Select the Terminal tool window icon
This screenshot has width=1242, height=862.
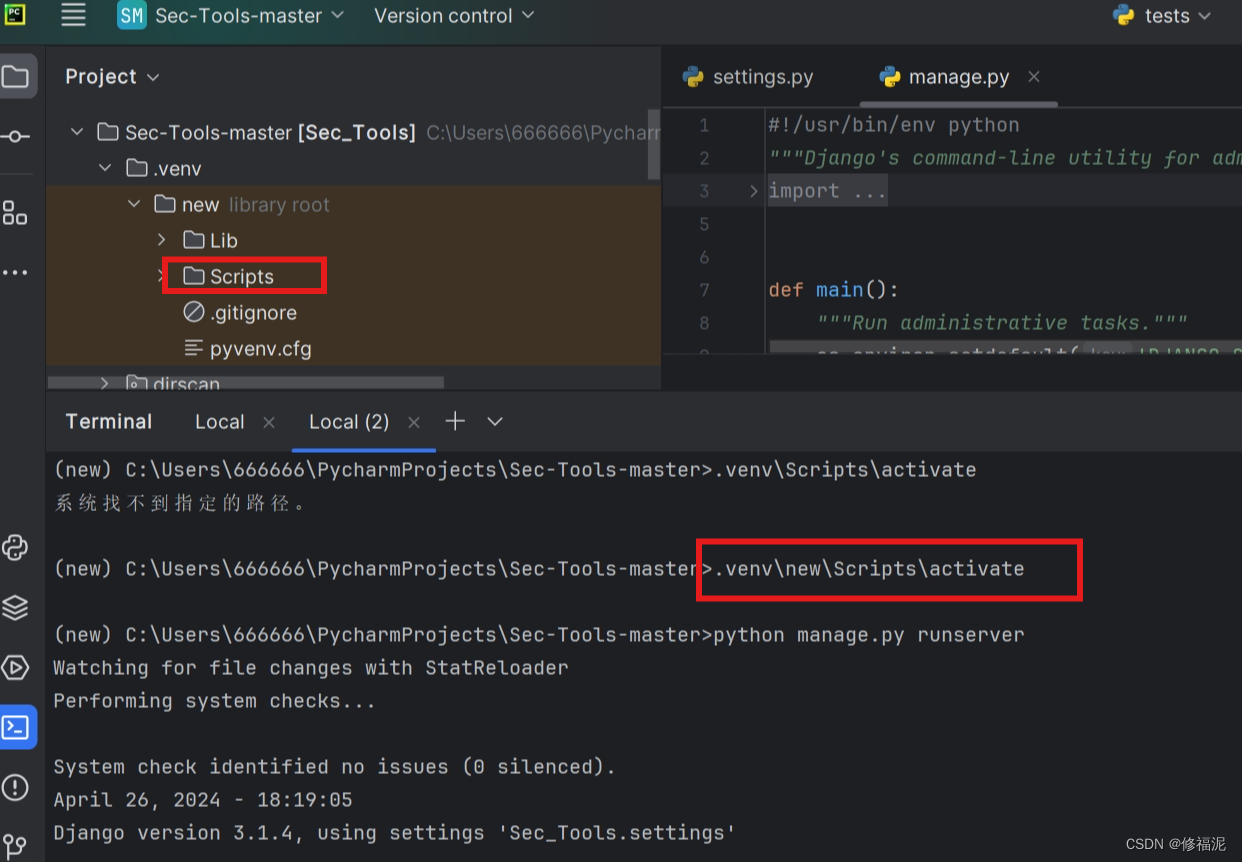[x=17, y=727]
